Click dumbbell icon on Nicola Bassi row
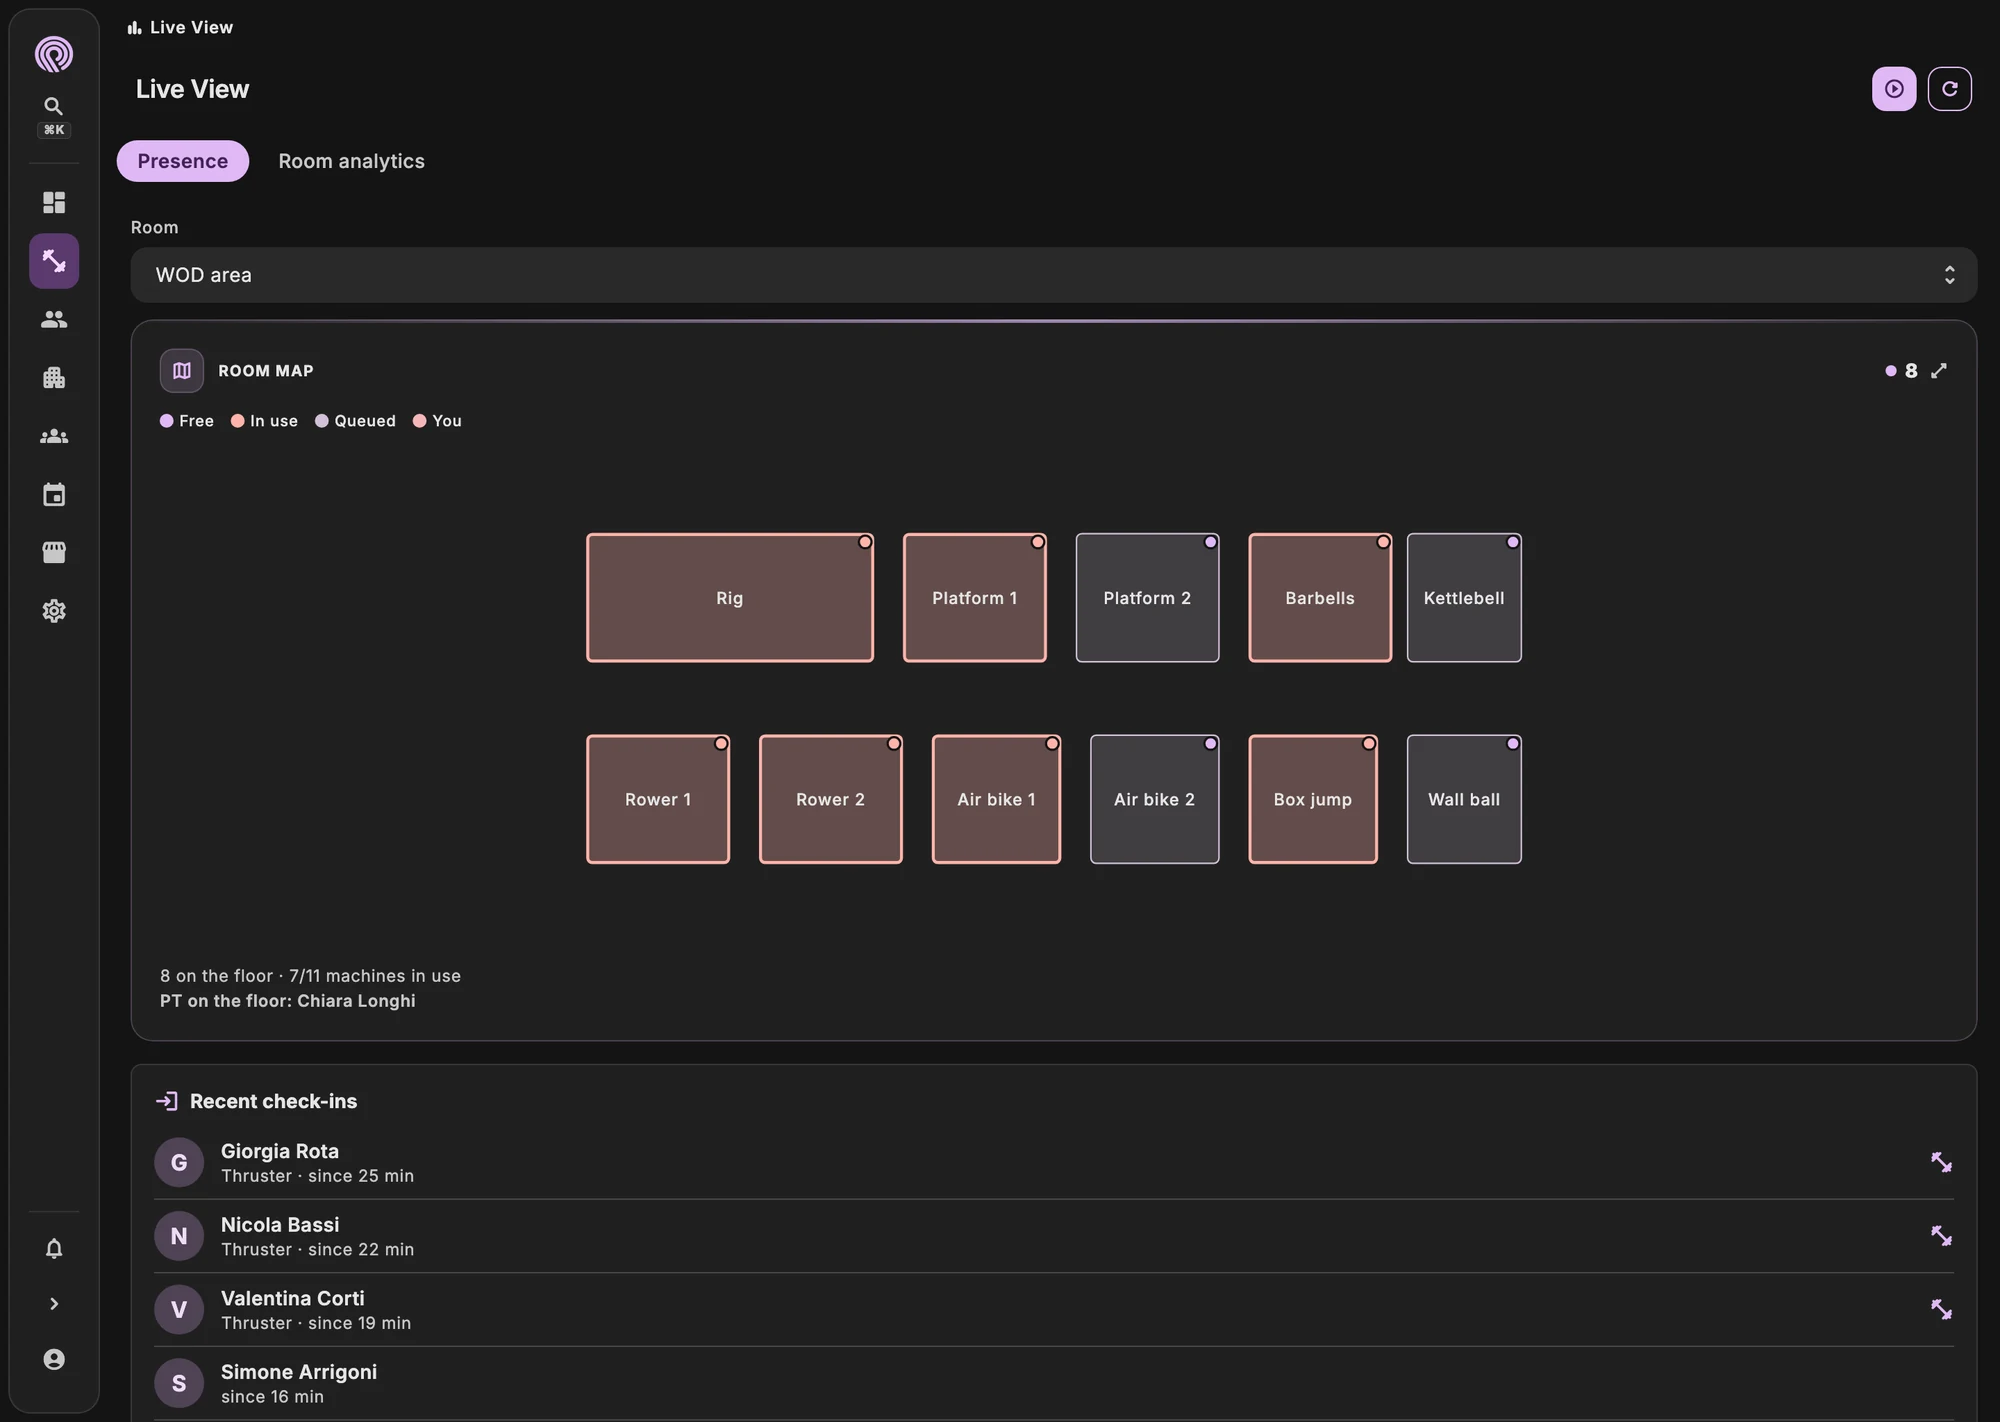2000x1422 pixels. (1941, 1236)
